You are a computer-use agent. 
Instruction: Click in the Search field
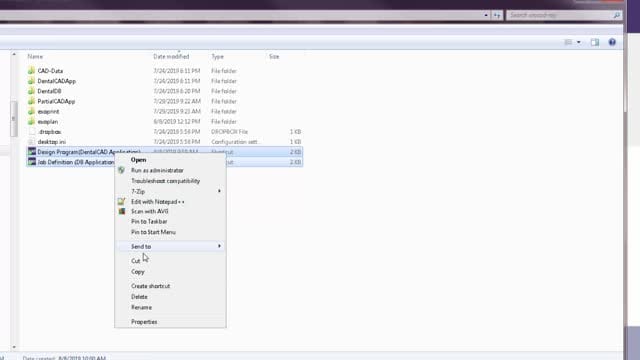point(559,15)
